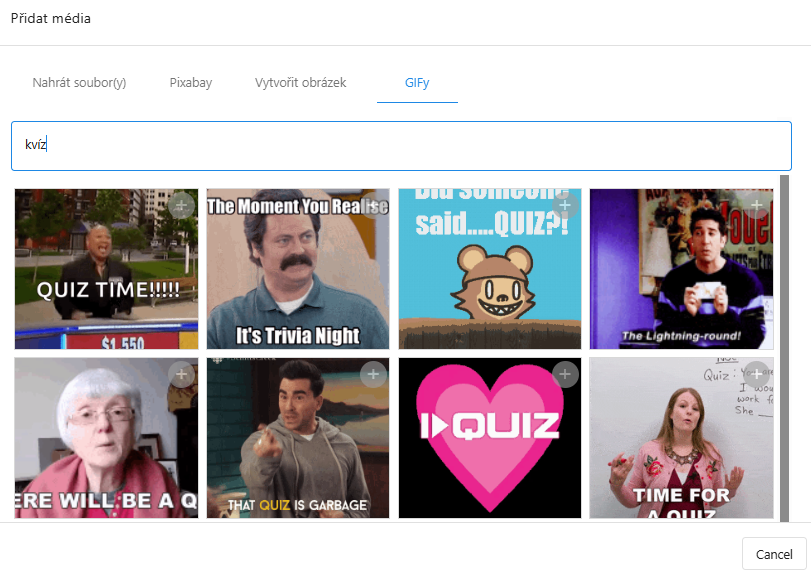Select the TIME FOR A QUIZ thumbnail

[682, 438]
